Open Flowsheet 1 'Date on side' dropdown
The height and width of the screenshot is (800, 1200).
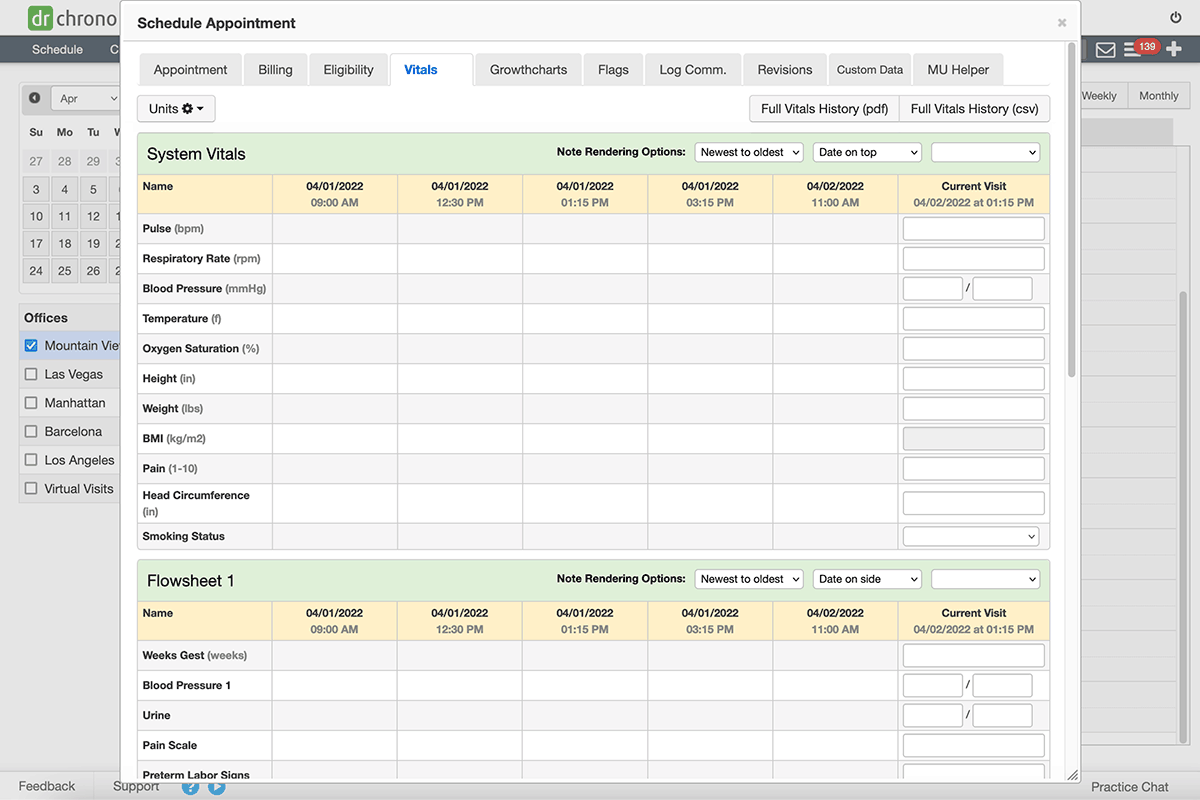pyautogui.click(x=867, y=579)
